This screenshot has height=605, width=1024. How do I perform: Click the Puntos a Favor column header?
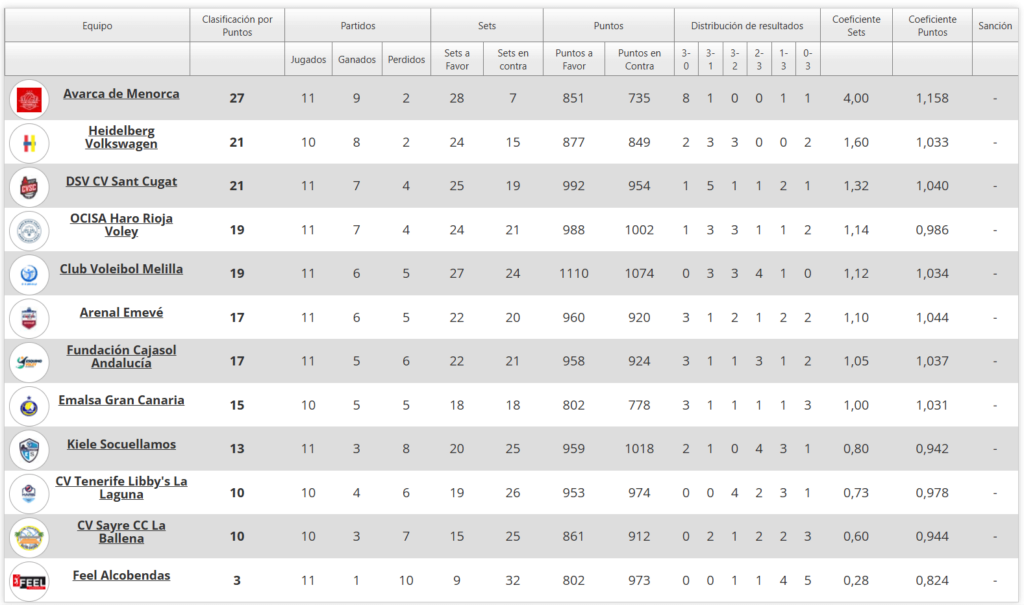click(574, 59)
